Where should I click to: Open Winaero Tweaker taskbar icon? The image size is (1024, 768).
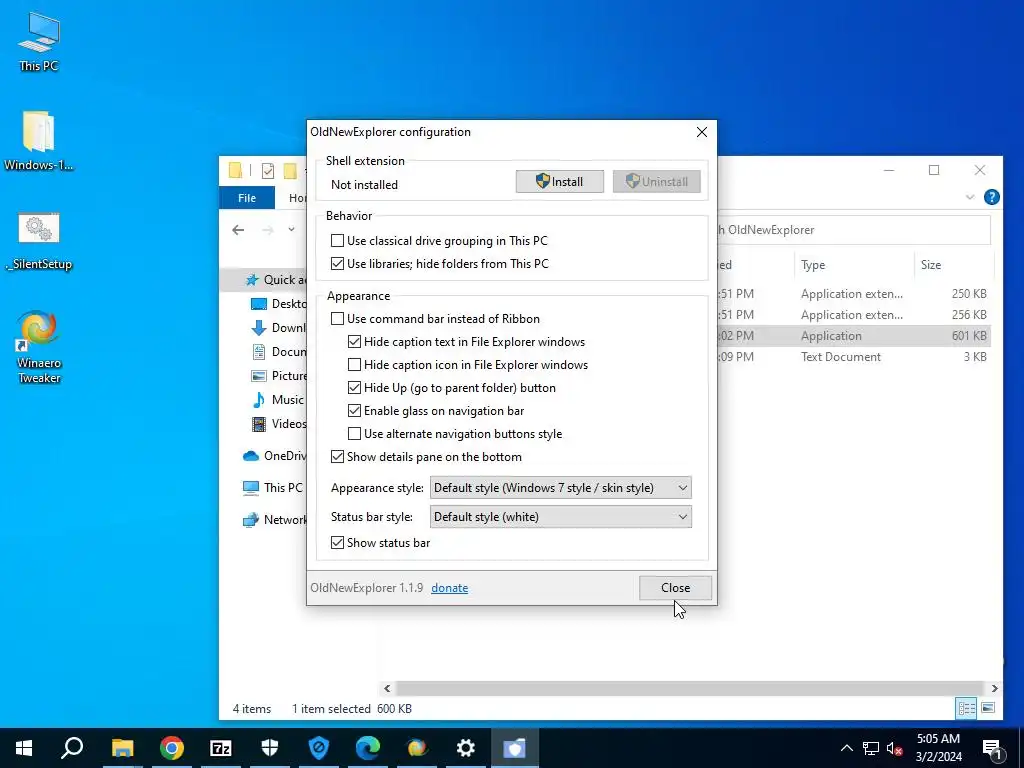coord(417,748)
